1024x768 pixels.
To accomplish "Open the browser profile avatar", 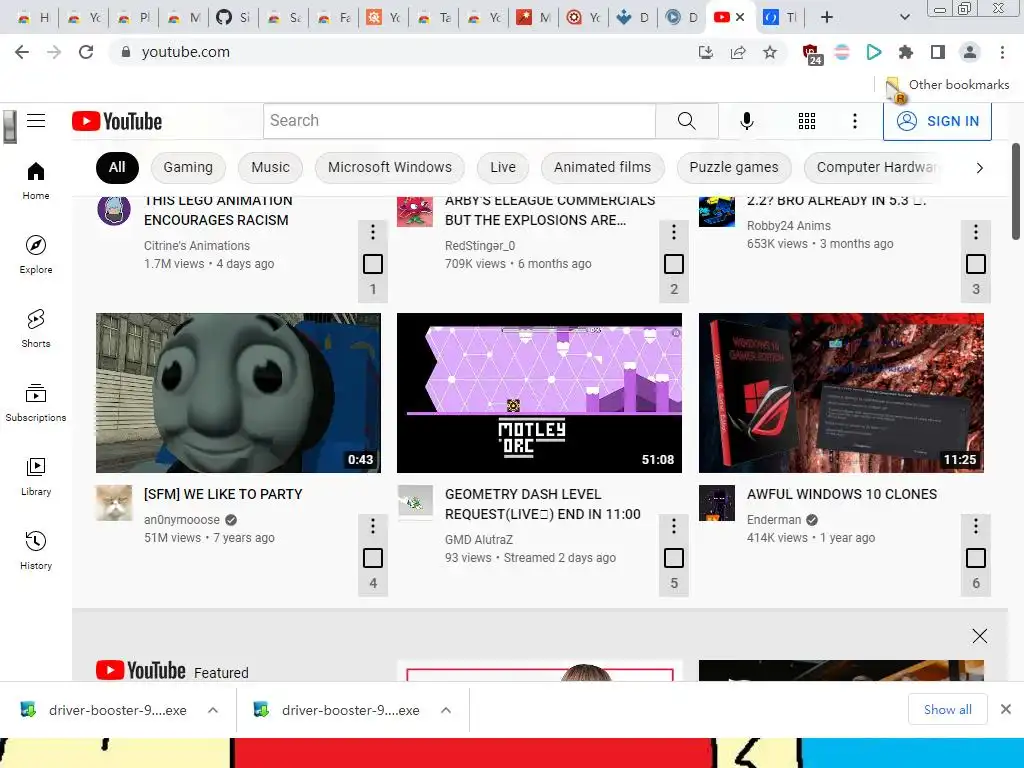I will [x=970, y=52].
